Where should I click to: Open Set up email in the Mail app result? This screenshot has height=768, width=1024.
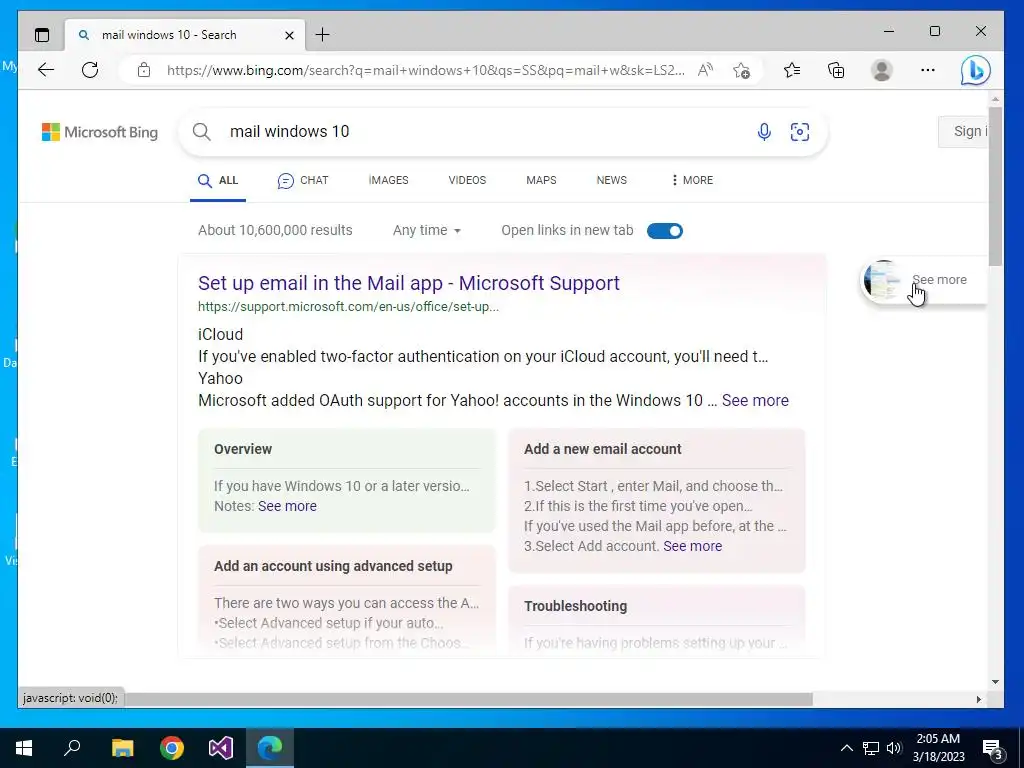coord(409,283)
